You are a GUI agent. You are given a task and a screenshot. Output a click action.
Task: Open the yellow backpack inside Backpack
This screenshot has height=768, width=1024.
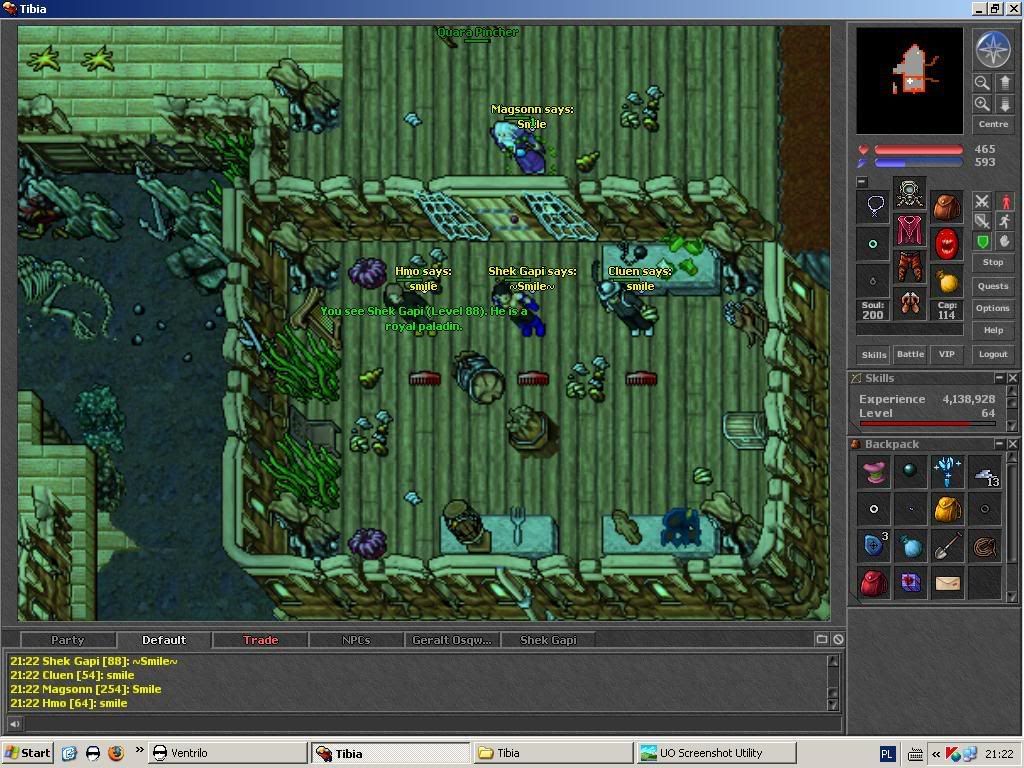tap(946, 509)
